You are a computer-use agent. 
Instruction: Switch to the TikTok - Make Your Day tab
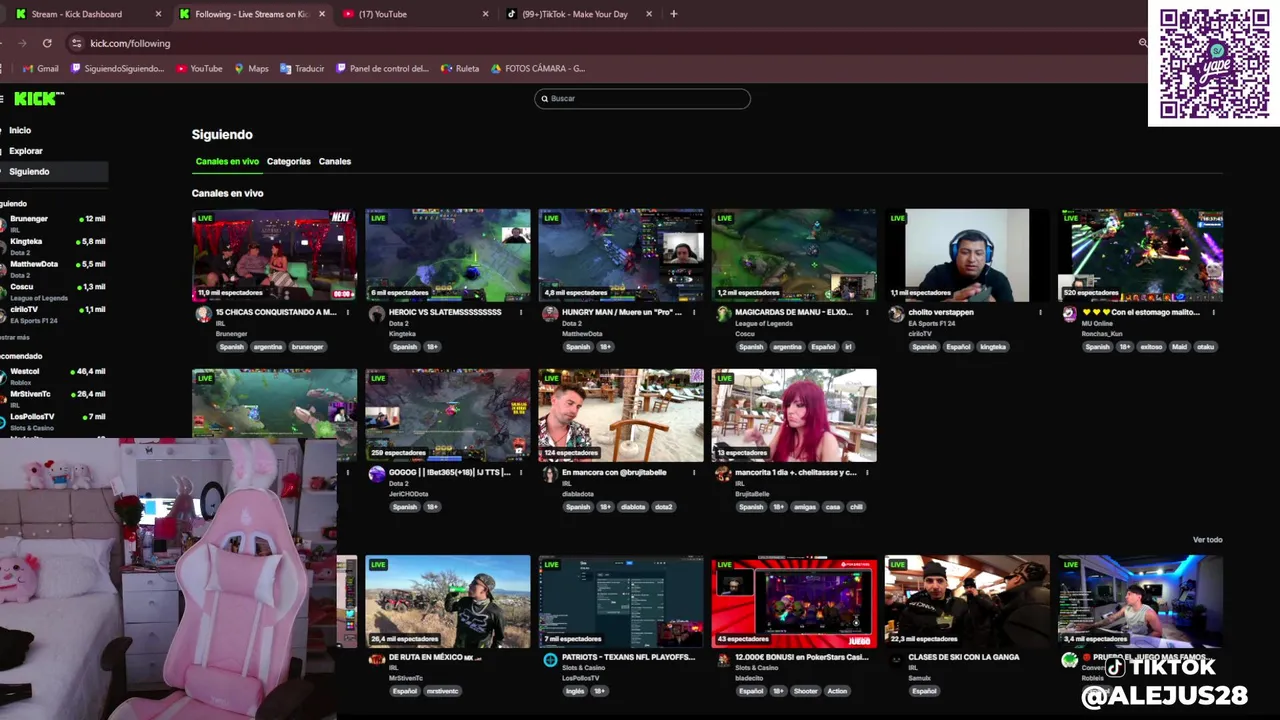(x=578, y=14)
